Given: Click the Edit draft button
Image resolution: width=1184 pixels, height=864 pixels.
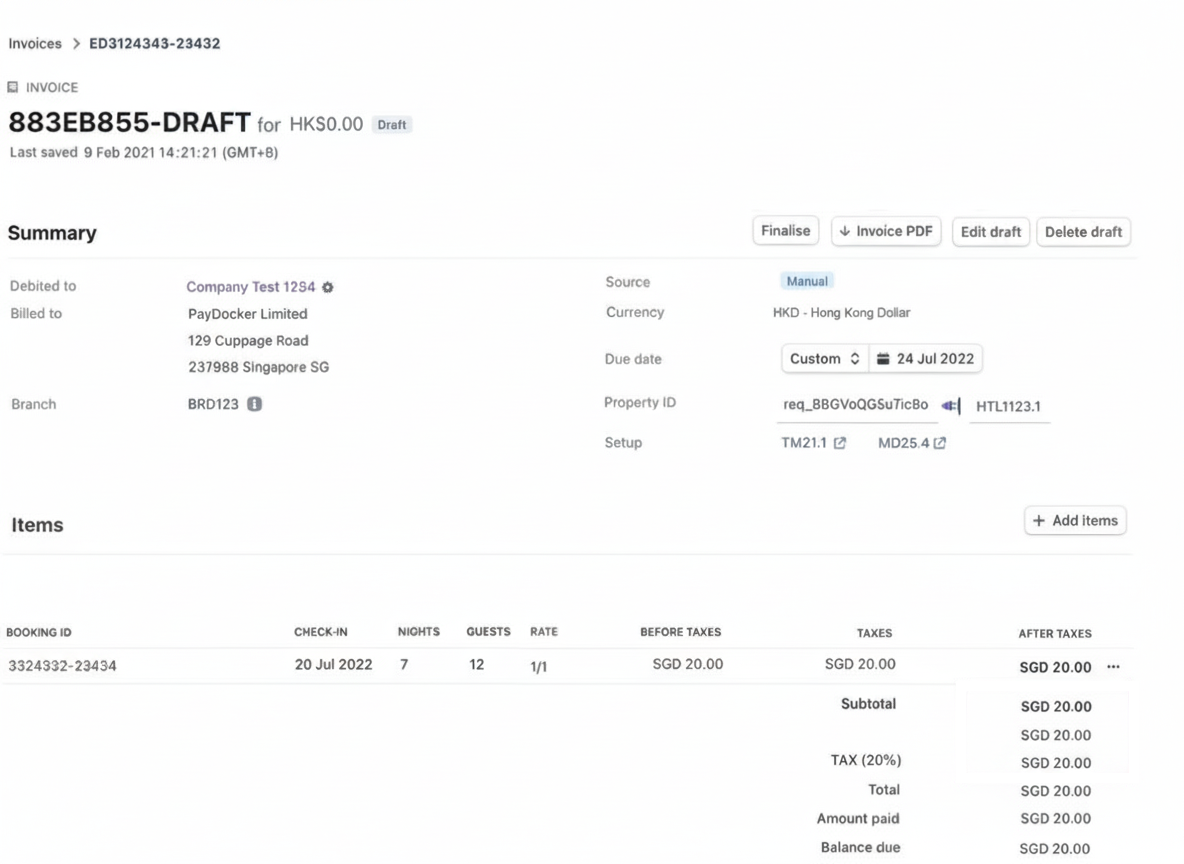Looking at the screenshot, I should pos(990,232).
